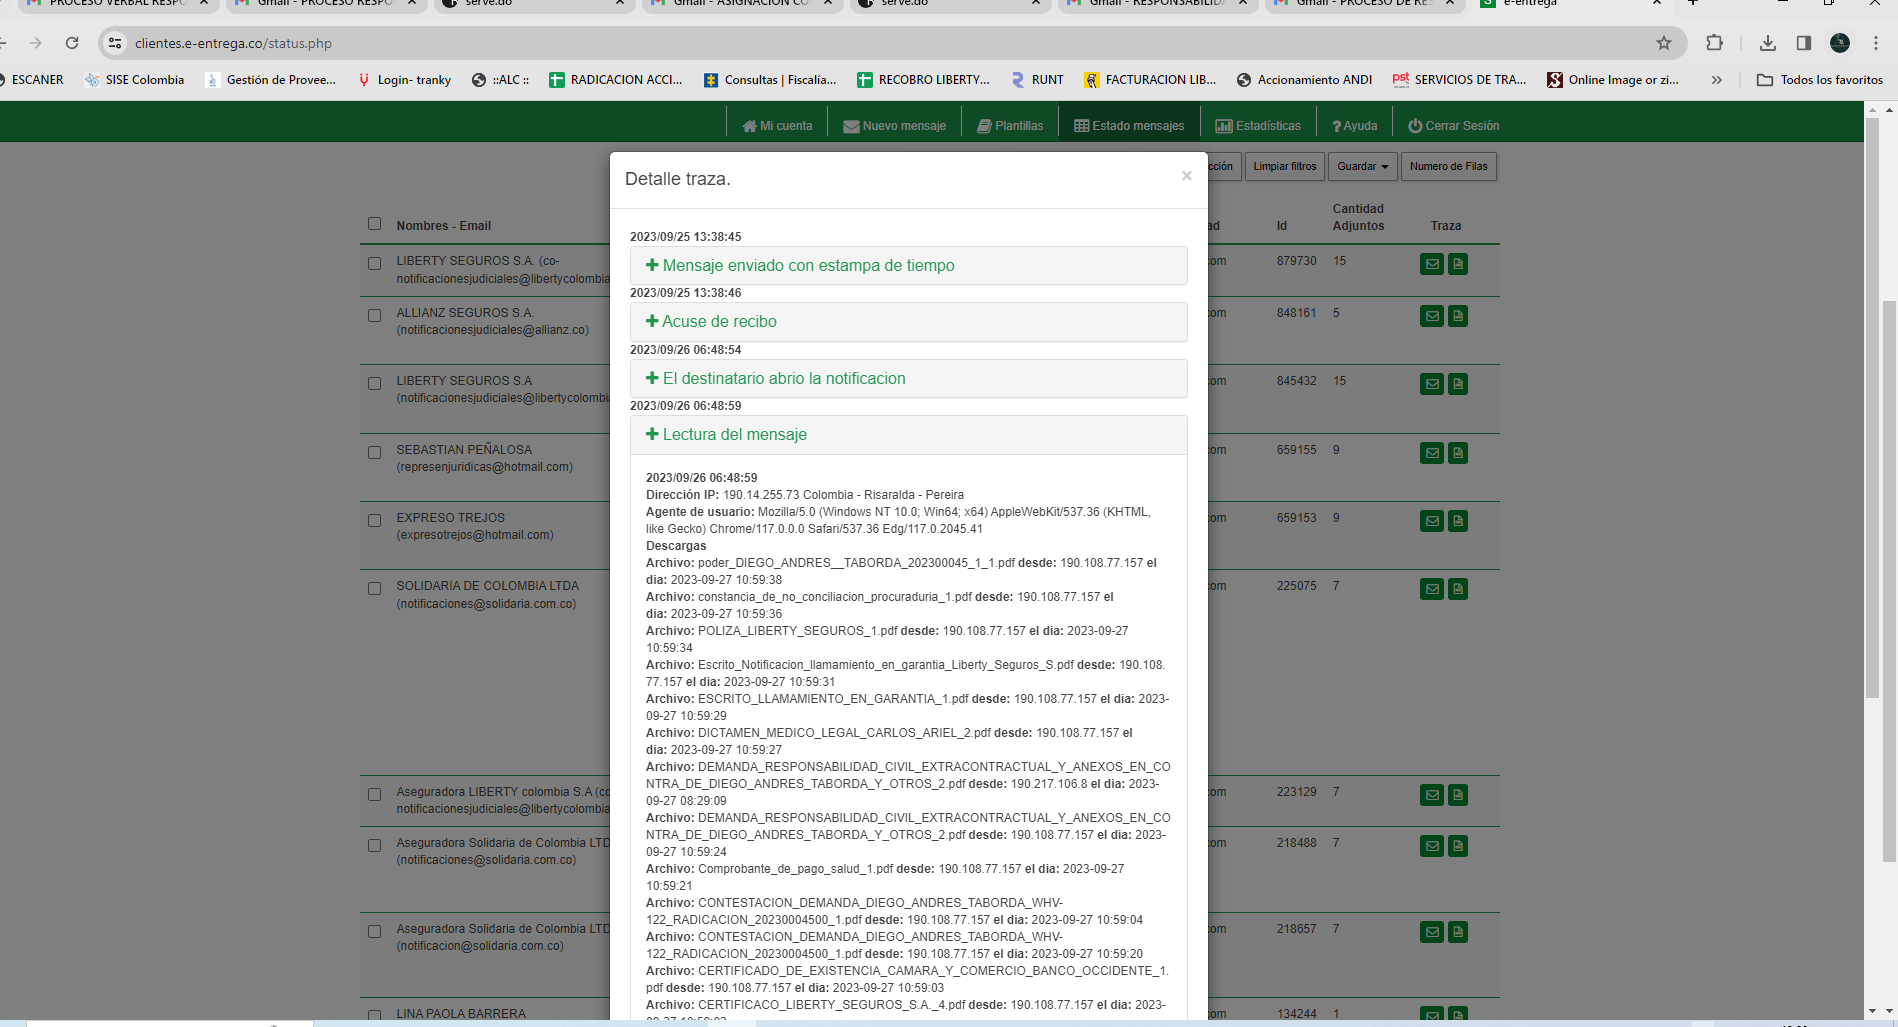The image size is (1898, 1027).
Task: Check the LIBERTY SEGUROS S.A. (co- row checkbox
Action: click(374, 264)
